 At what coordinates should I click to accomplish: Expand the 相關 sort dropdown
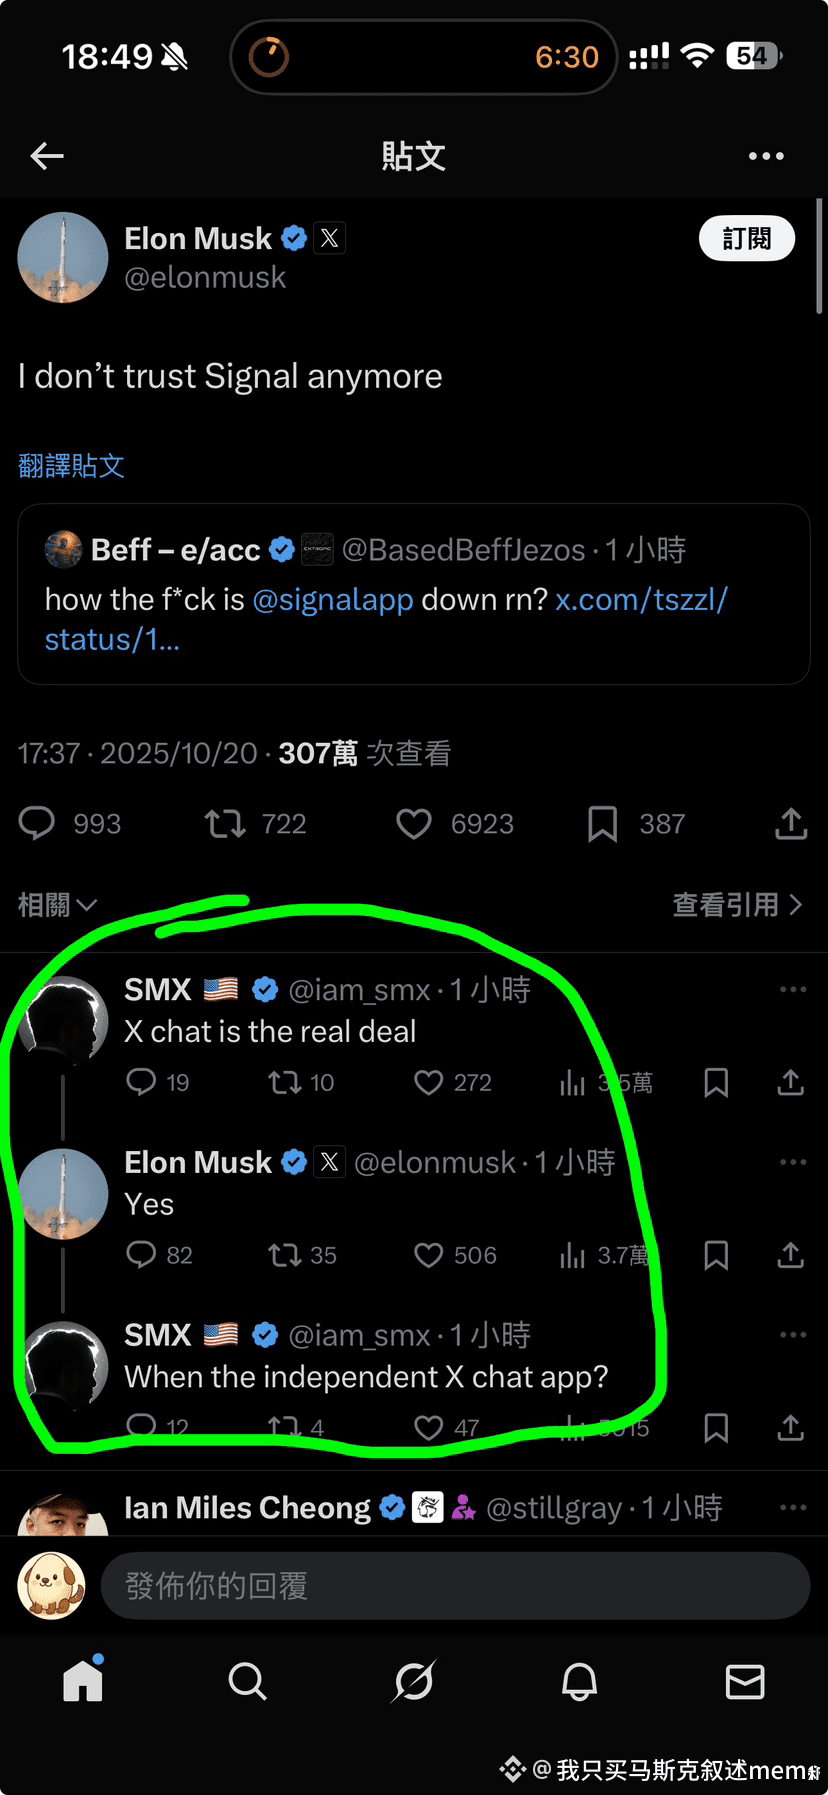click(57, 905)
